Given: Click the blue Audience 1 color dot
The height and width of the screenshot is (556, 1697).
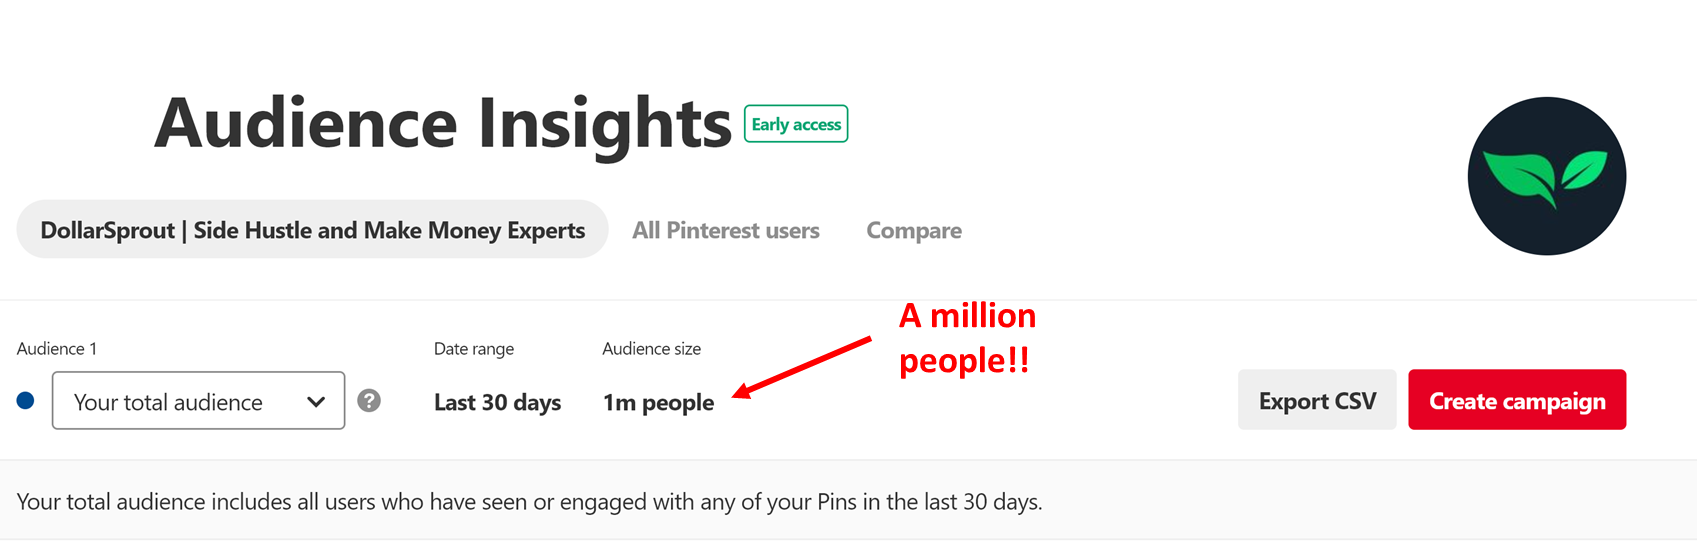Looking at the screenshot, I should [x=26, y=401].
